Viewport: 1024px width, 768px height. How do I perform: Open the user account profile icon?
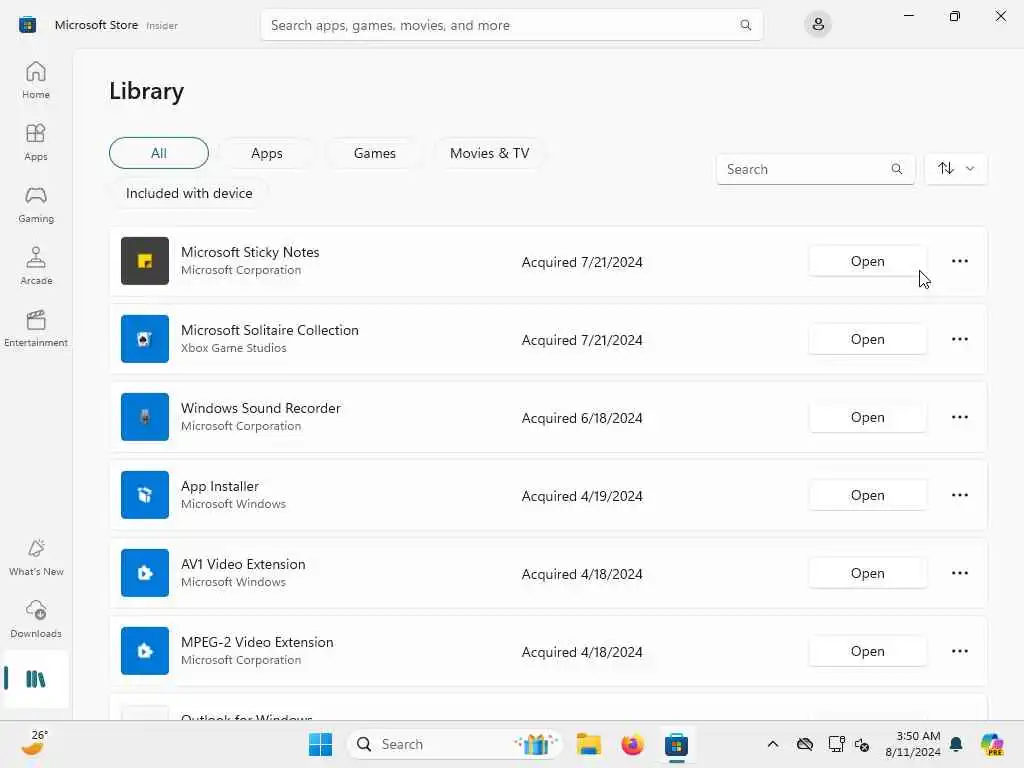point(818,25)
